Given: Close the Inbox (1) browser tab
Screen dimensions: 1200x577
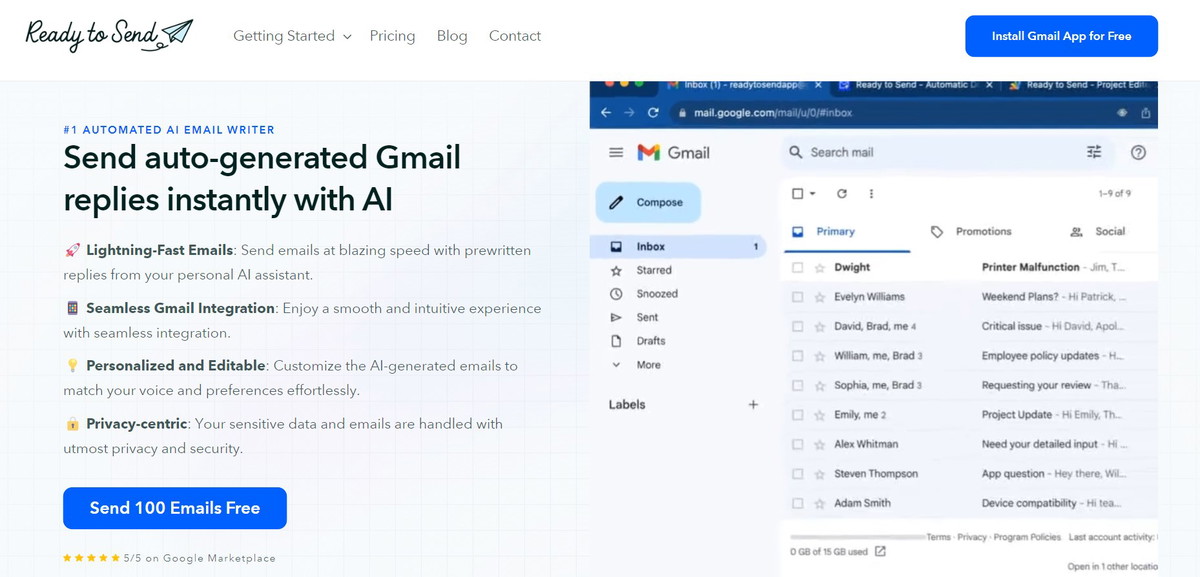Looking at the screenshot, I should [819, 85].
